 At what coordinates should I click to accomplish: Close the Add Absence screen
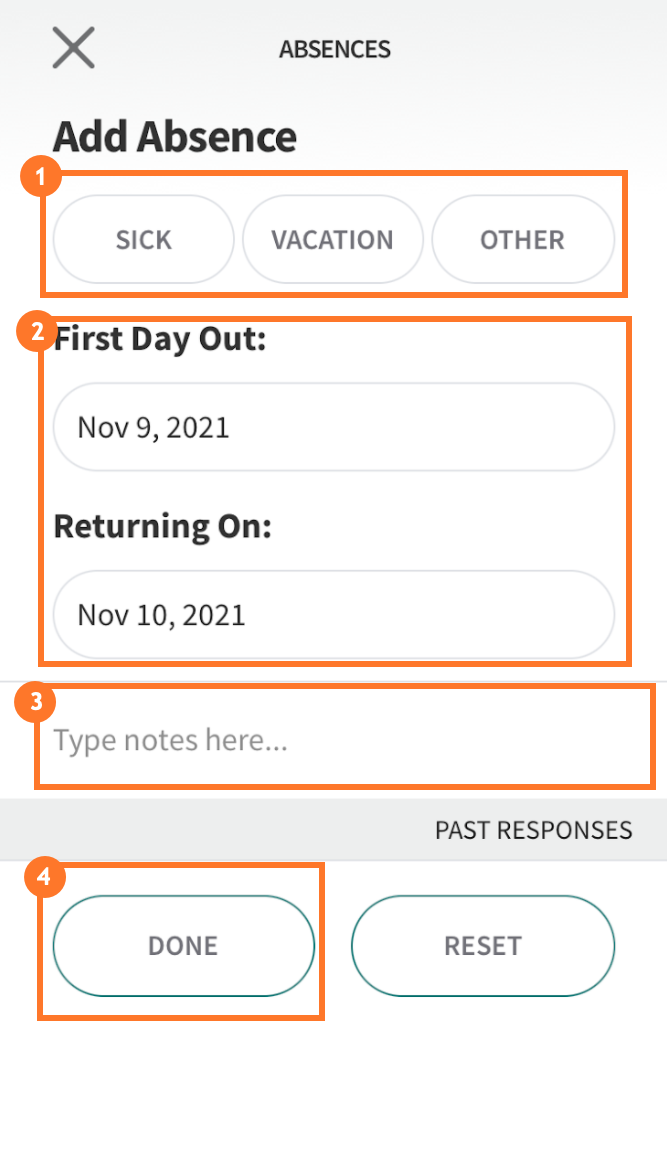(x=72, y=47)
